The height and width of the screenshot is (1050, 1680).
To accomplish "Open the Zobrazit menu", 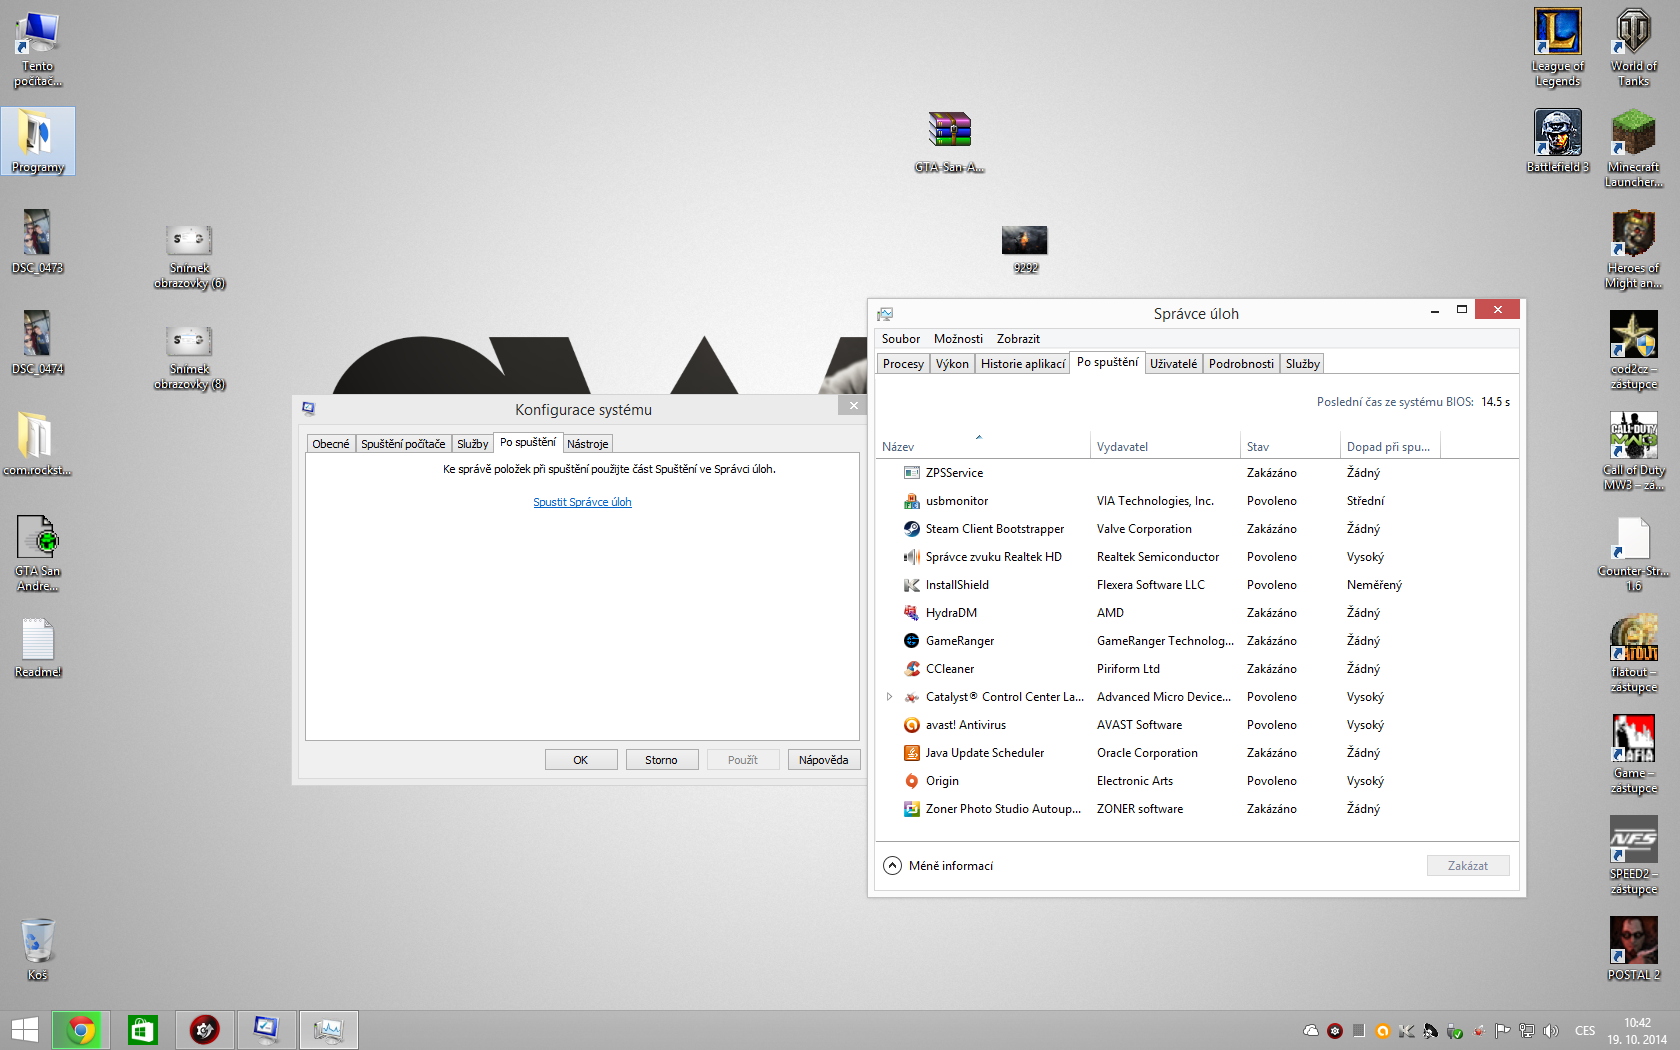I will tap(1018, 339).
